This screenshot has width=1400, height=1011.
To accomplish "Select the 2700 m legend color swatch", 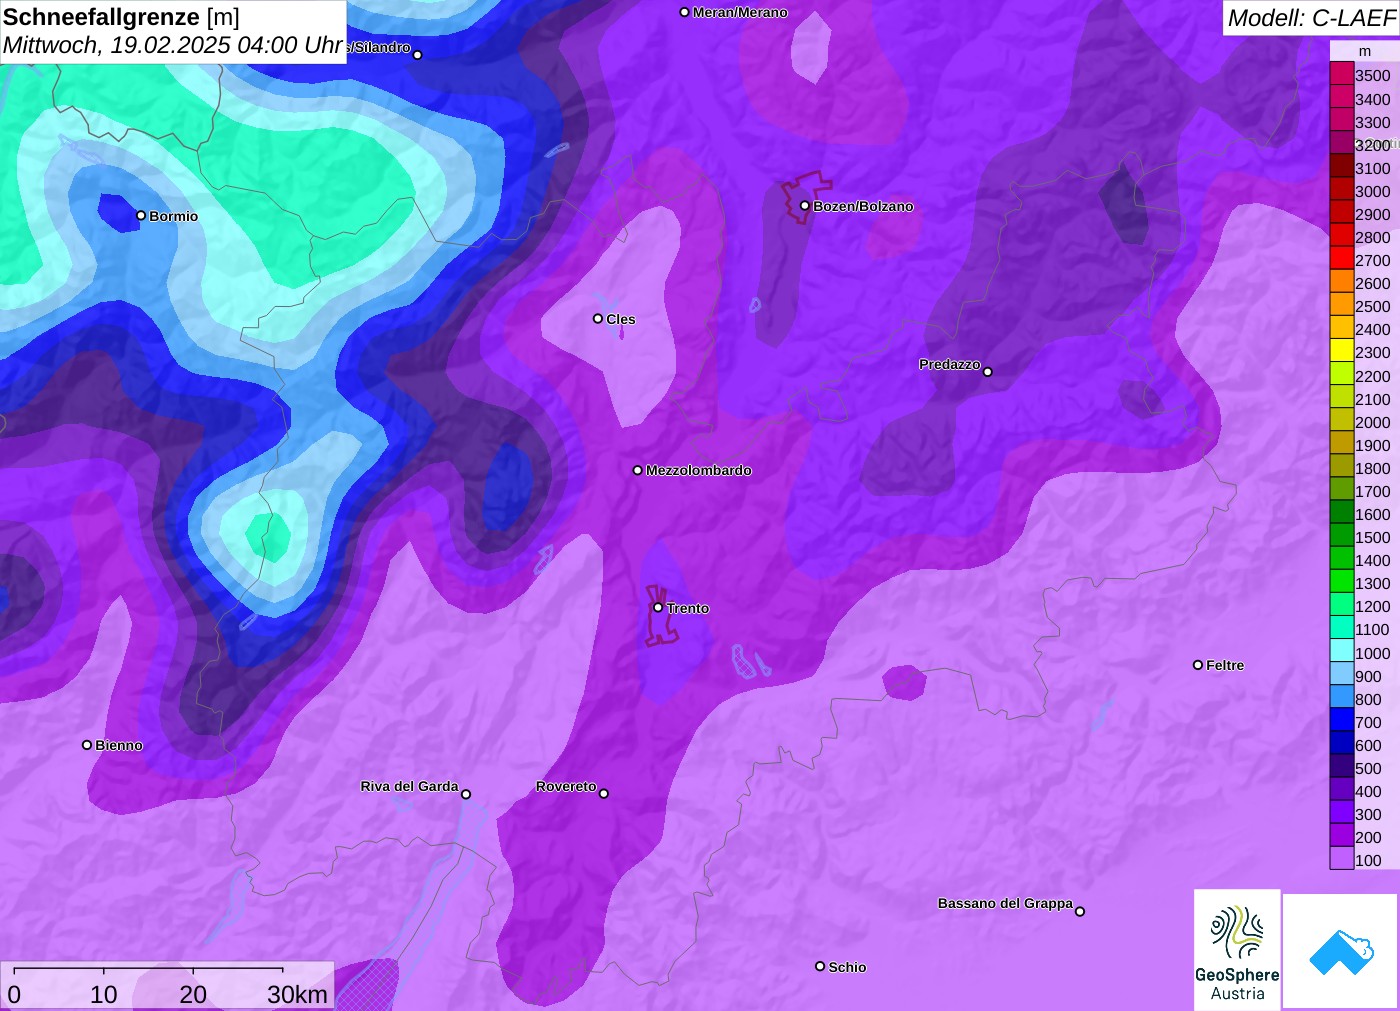I will point(1342,260).
